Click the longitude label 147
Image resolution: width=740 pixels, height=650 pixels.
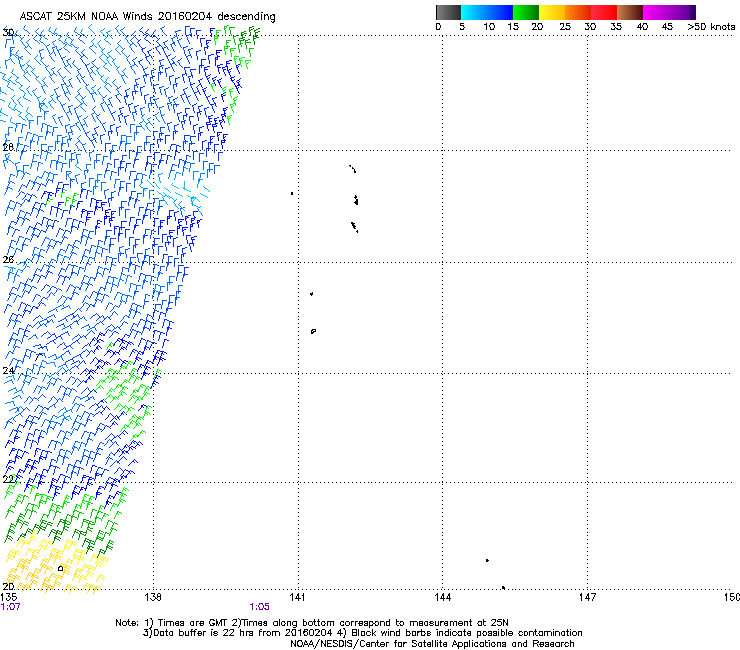[587, 597]
